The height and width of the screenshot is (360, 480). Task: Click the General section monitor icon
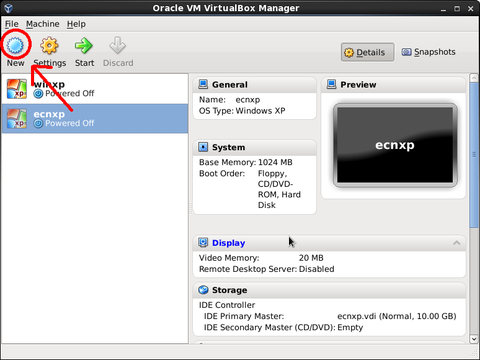tap(203, 84)
